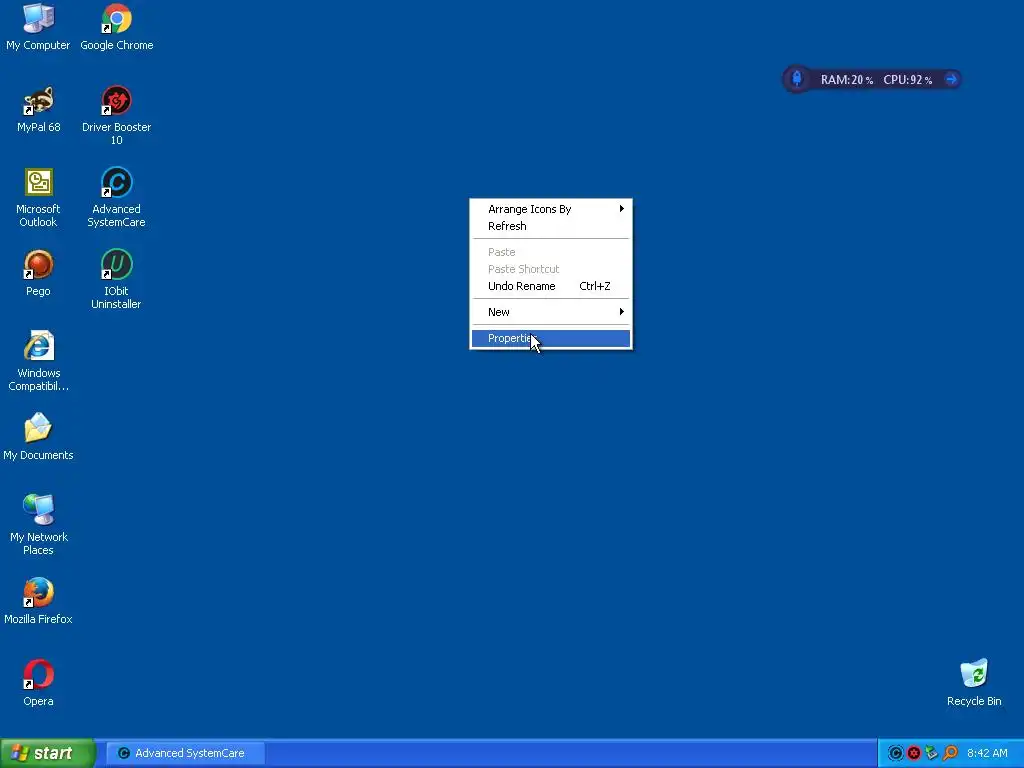Expand the New submenu
Viewport: 1024px width, 768px height.
click(551, 312)
